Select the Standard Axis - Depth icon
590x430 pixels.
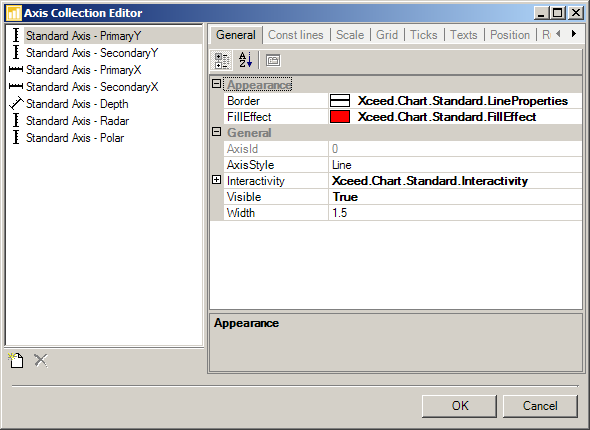16,104
